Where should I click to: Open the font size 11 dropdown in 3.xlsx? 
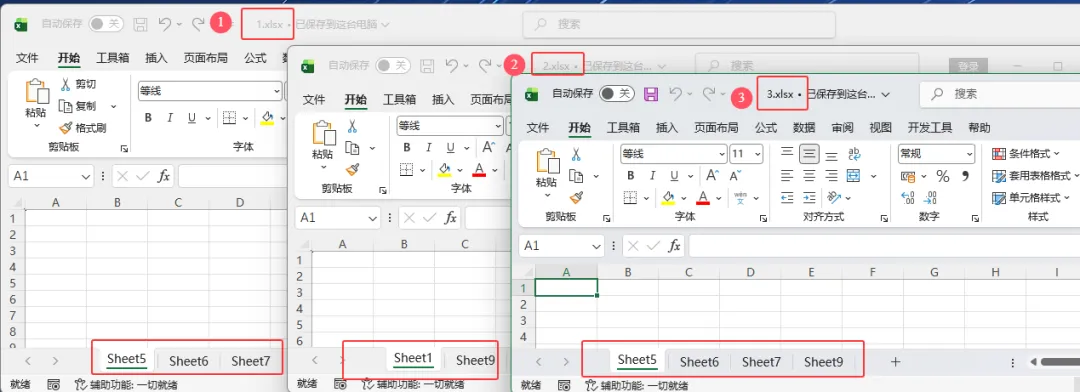pyautogui.click(x=758, y=154)
